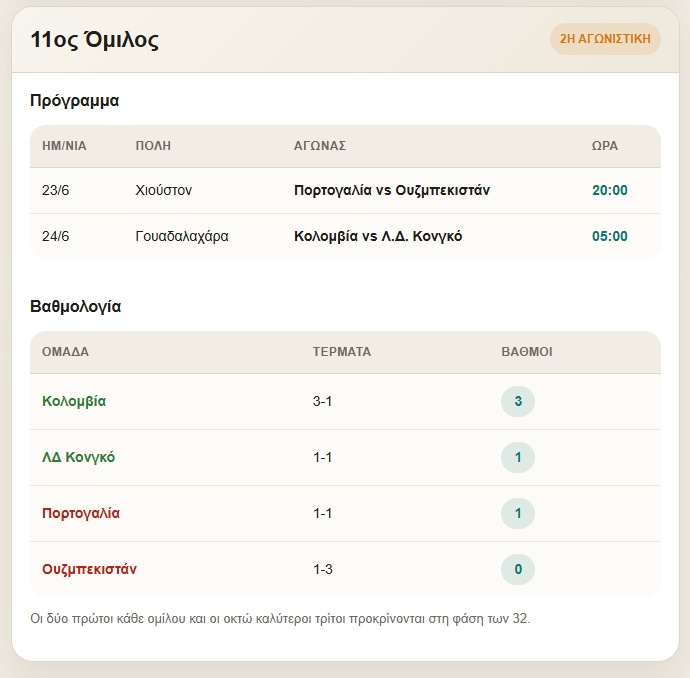Click the 'ΟΜΑΔΑ' column header
The width and height of the screenshot is (690, 678).
[65, 352]
